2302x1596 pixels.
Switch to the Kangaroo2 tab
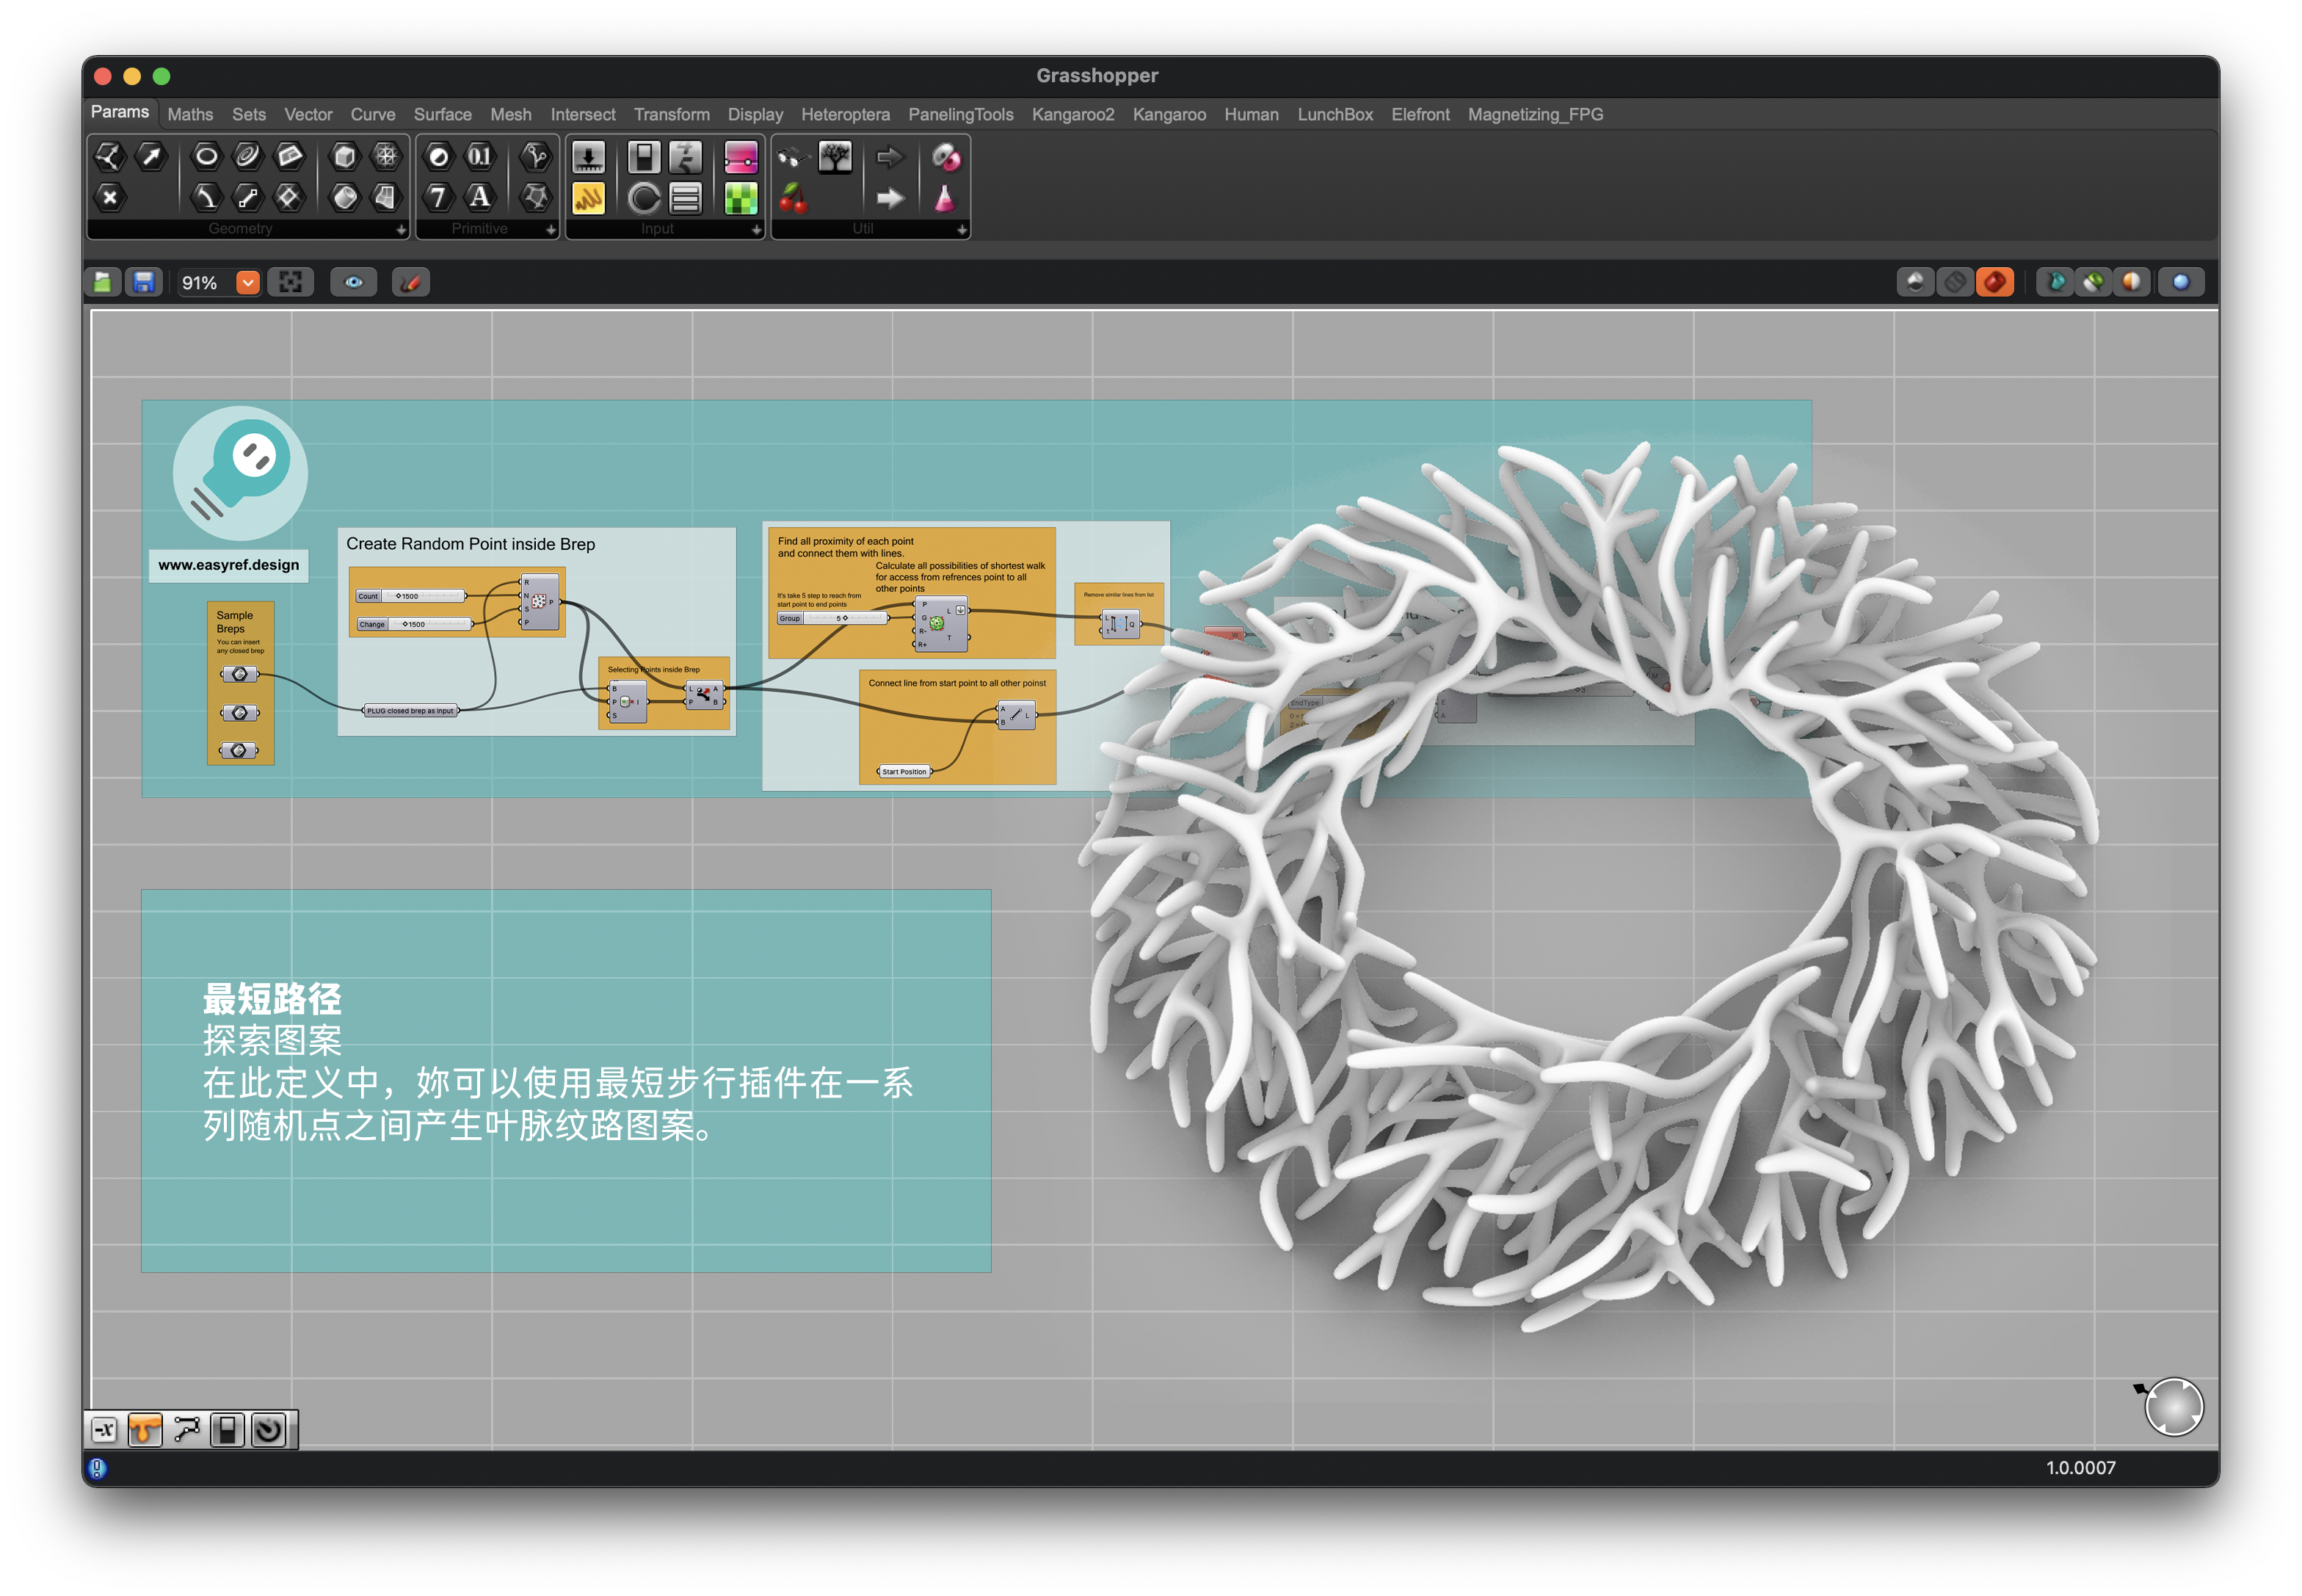[1072, 115]
